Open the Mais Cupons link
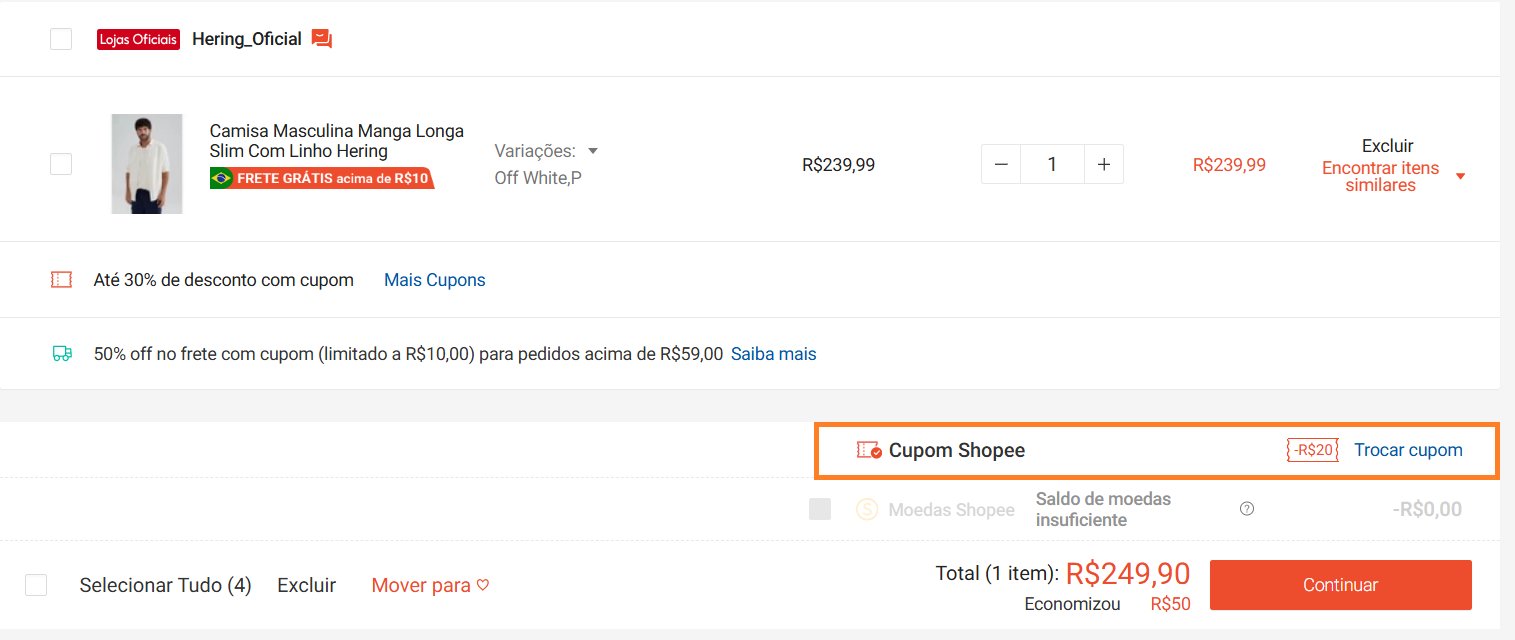 click(x=434, y=280)
